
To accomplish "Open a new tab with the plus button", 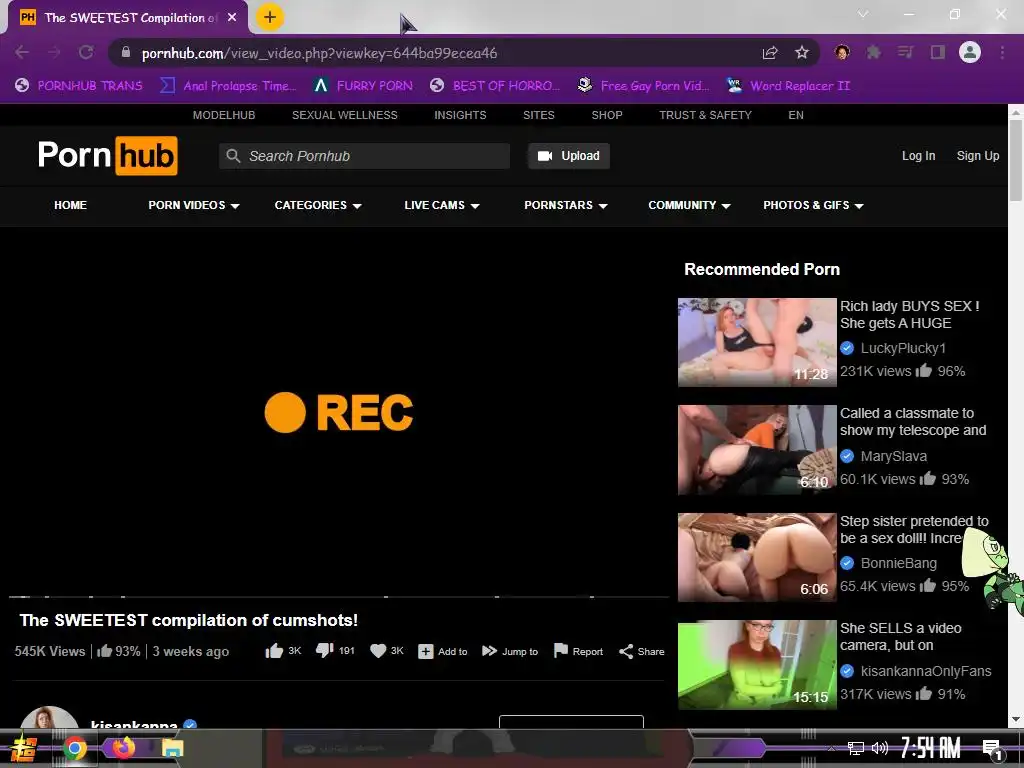I will 270,17.
